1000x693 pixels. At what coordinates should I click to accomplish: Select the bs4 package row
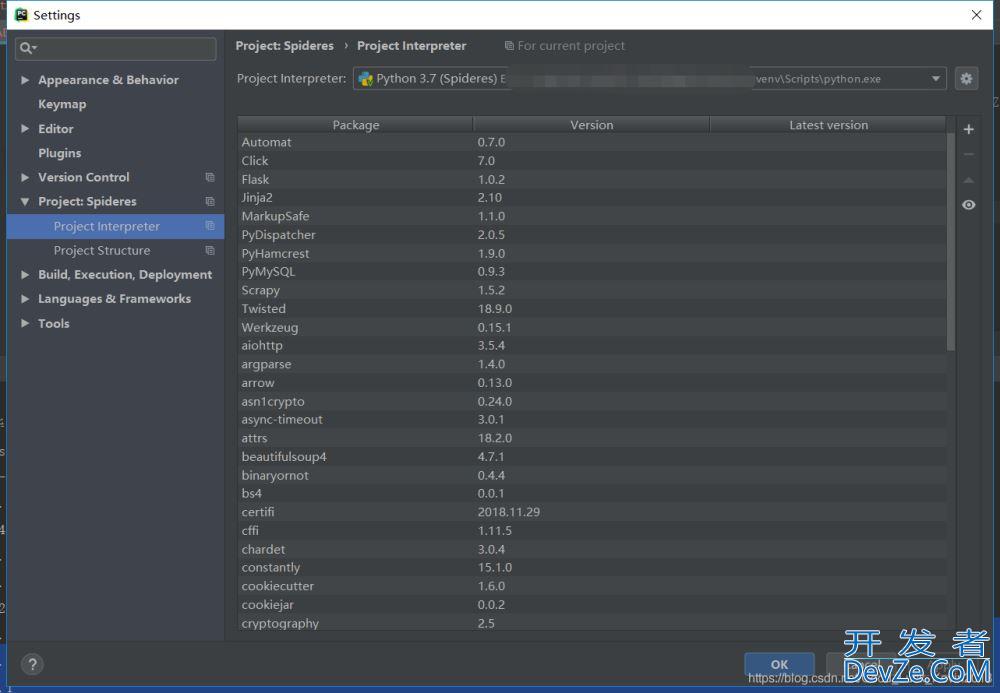click(592, 493)
